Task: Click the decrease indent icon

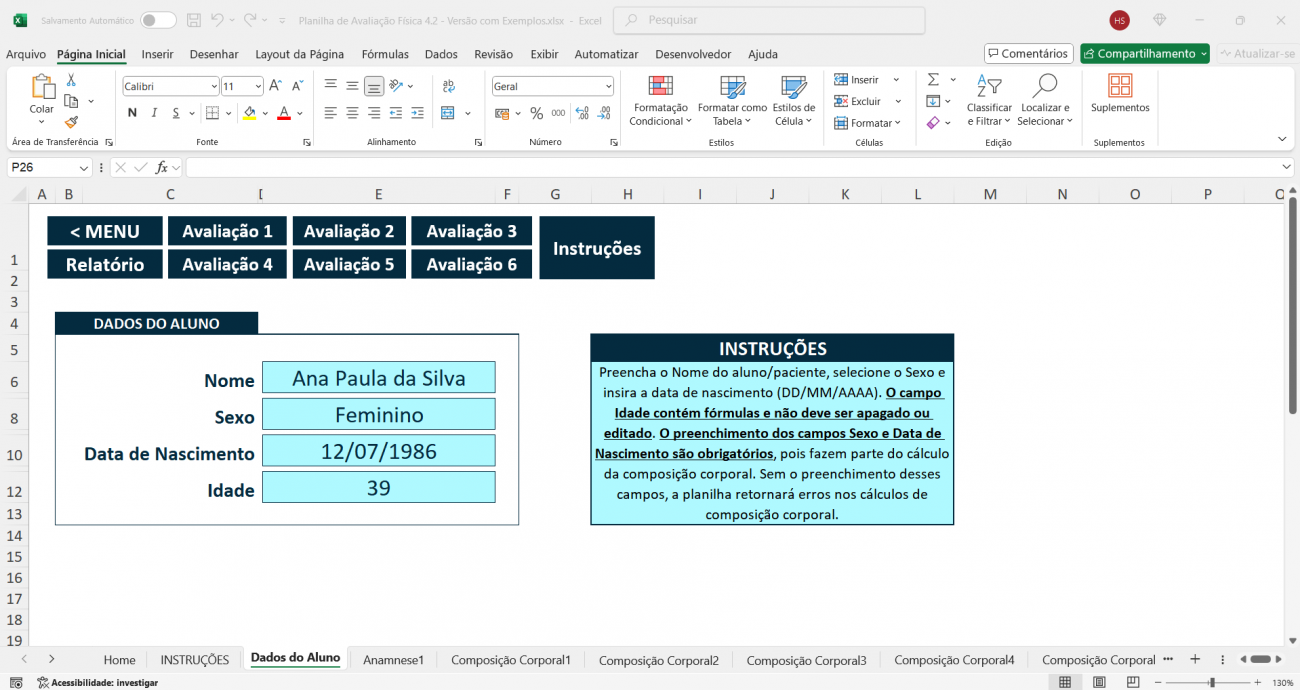Action: tap(396, 113)
